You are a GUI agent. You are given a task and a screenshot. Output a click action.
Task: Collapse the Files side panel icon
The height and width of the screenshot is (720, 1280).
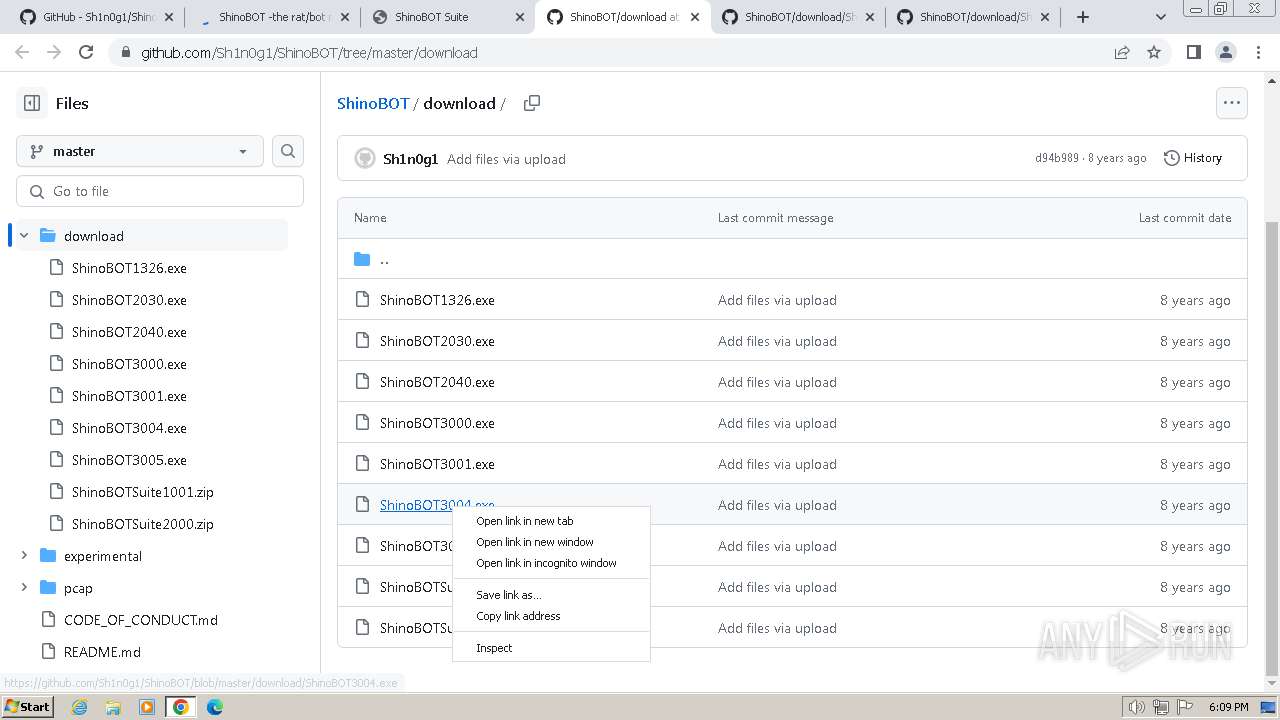click(x=32, y=103)
